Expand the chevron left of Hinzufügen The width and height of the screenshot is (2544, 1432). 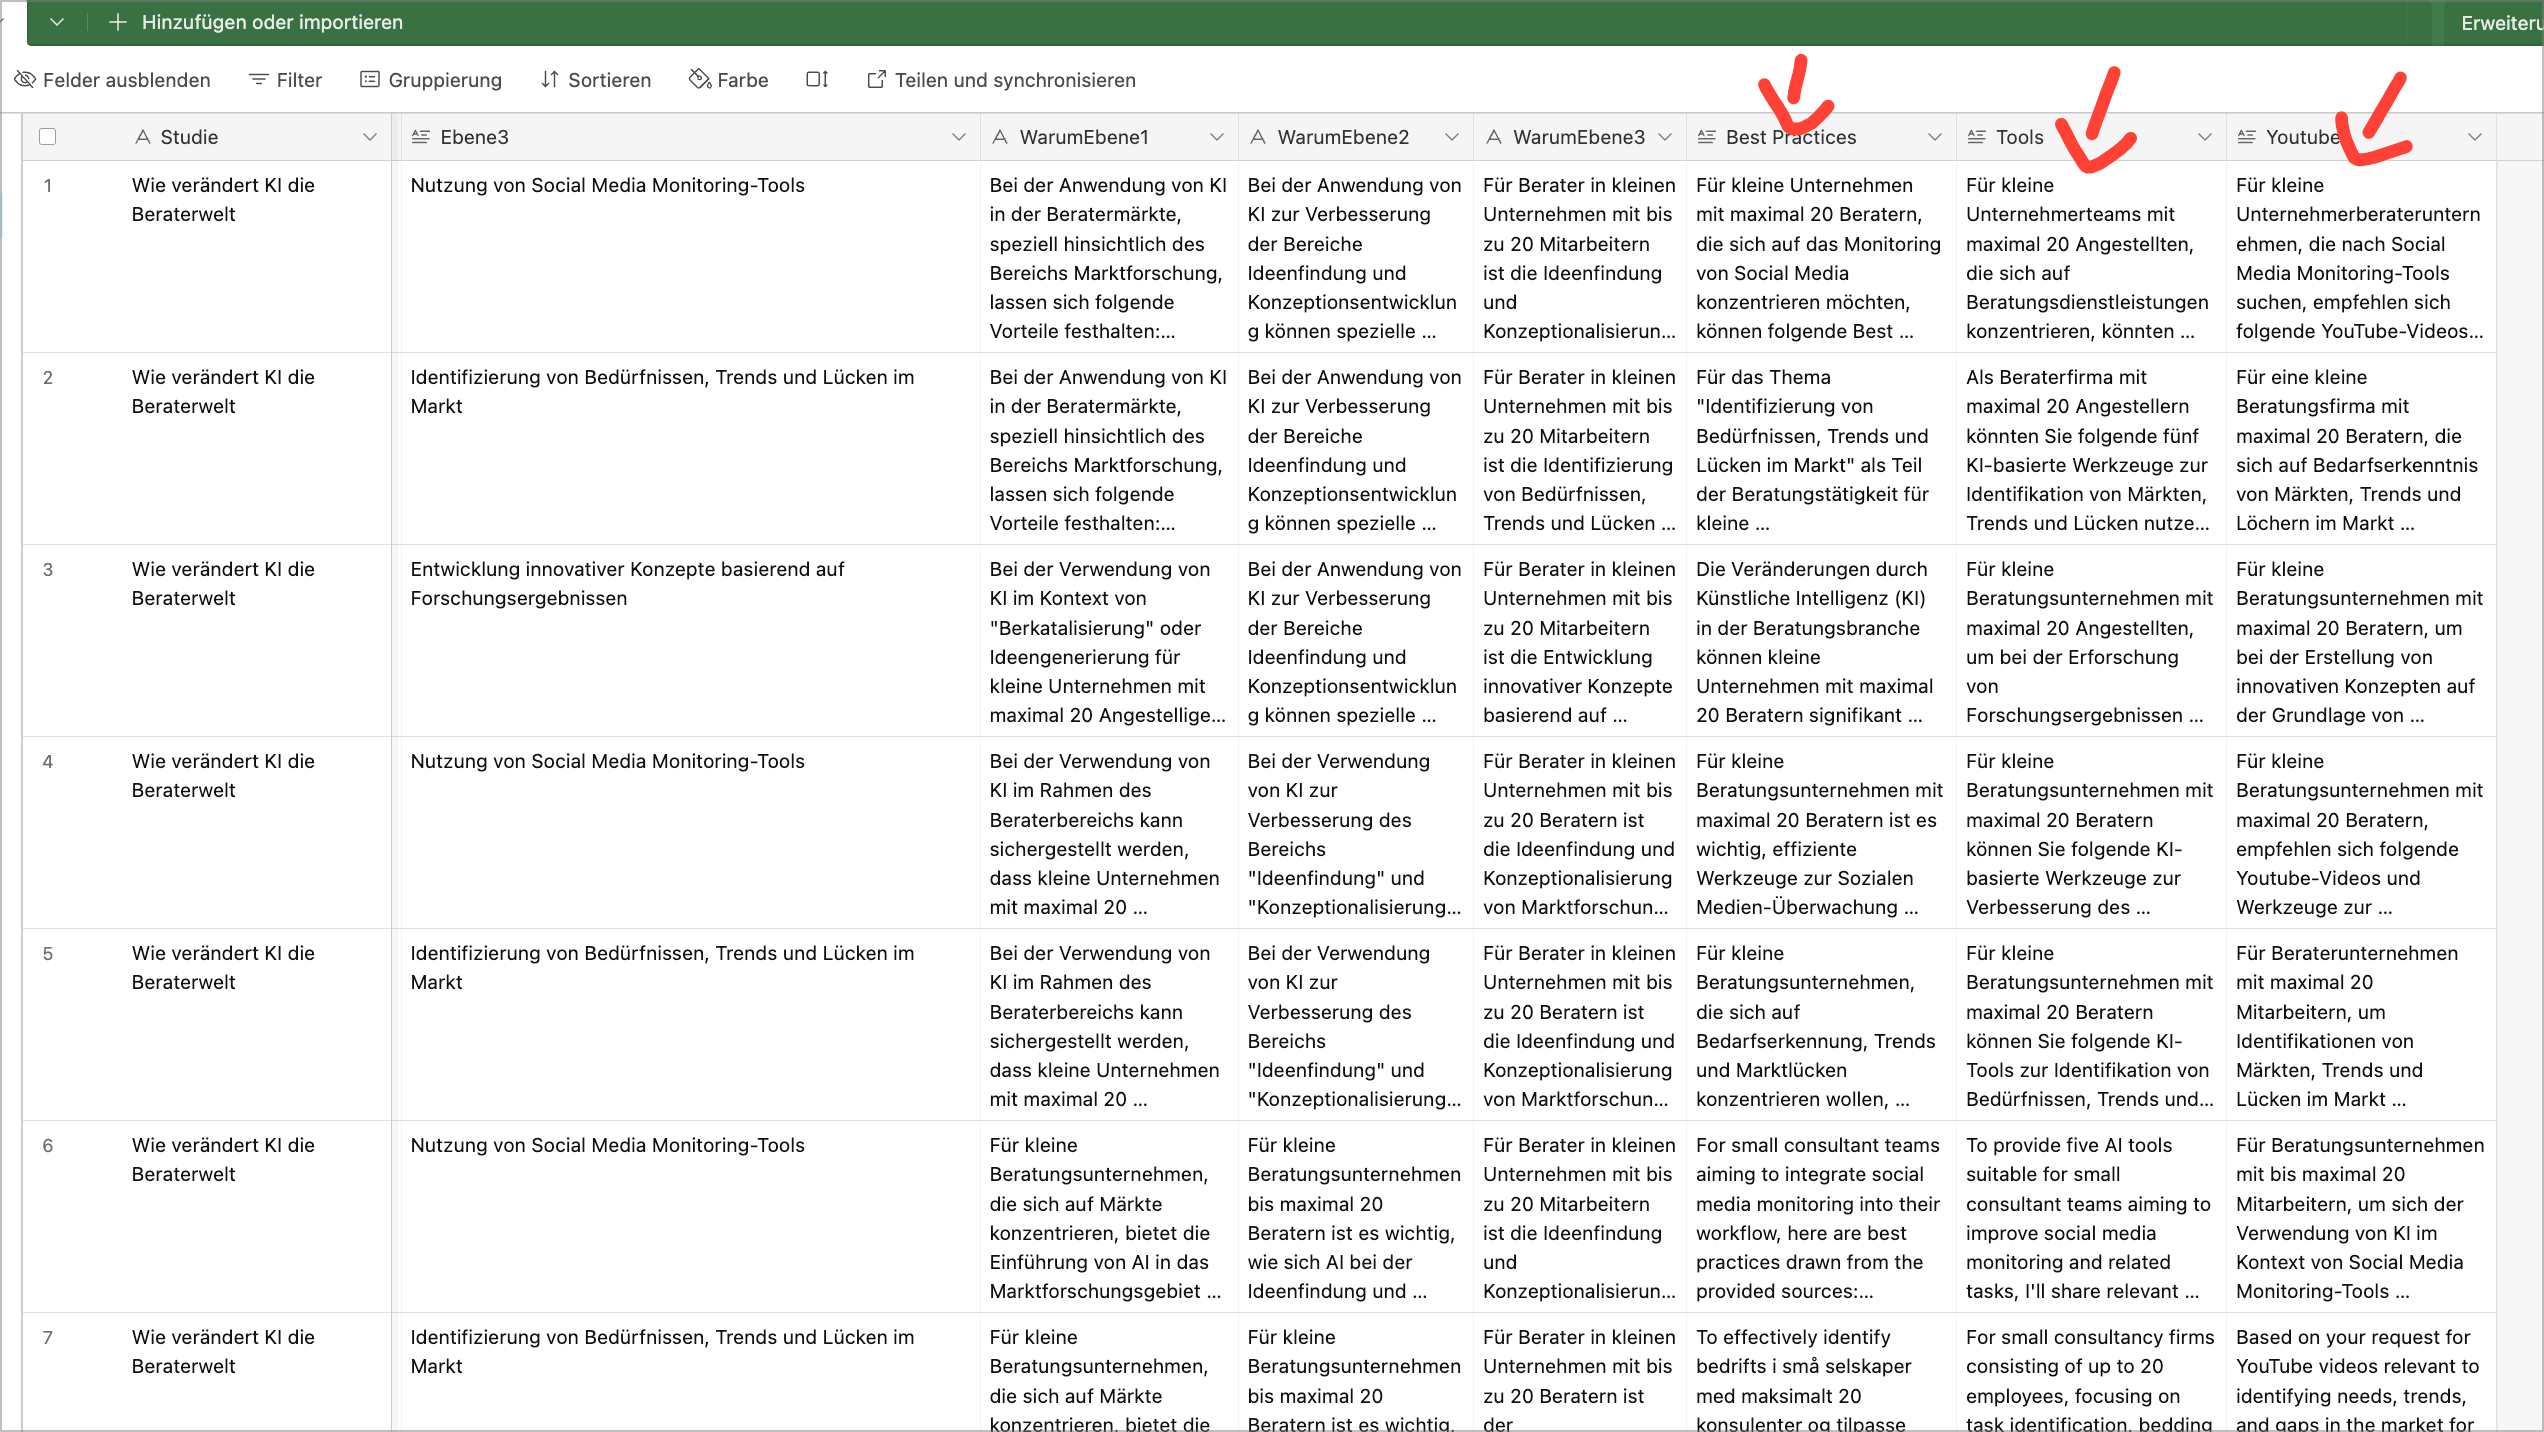pyautogui.click(x=57, y=22)
